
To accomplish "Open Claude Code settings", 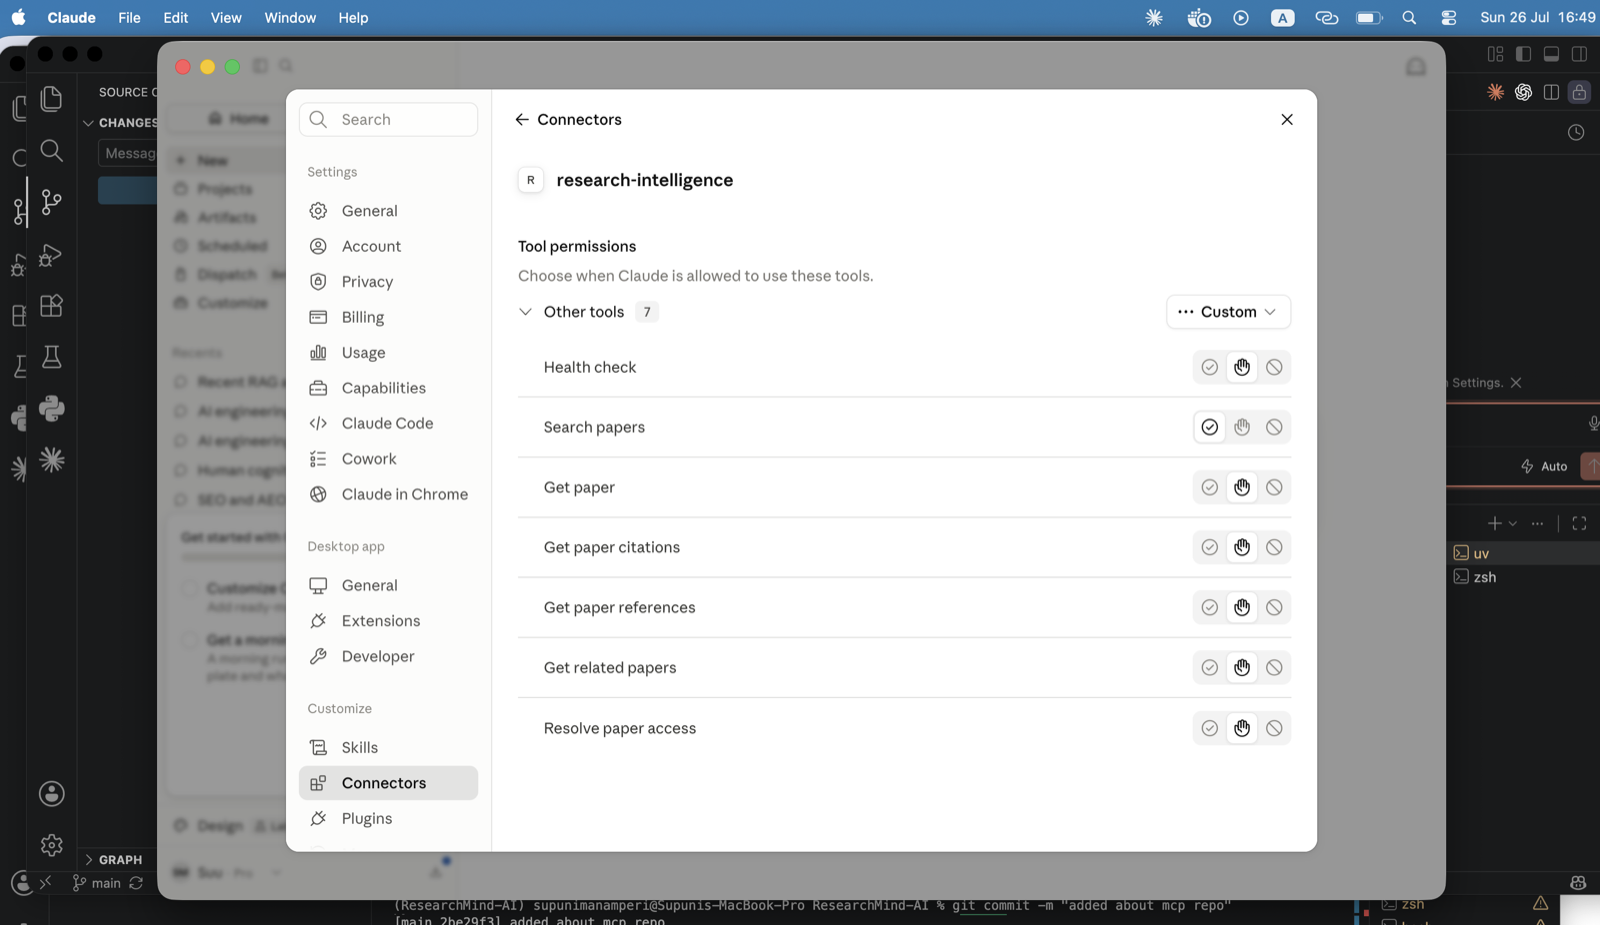I will pyautogui.click(x=388, y=423).
